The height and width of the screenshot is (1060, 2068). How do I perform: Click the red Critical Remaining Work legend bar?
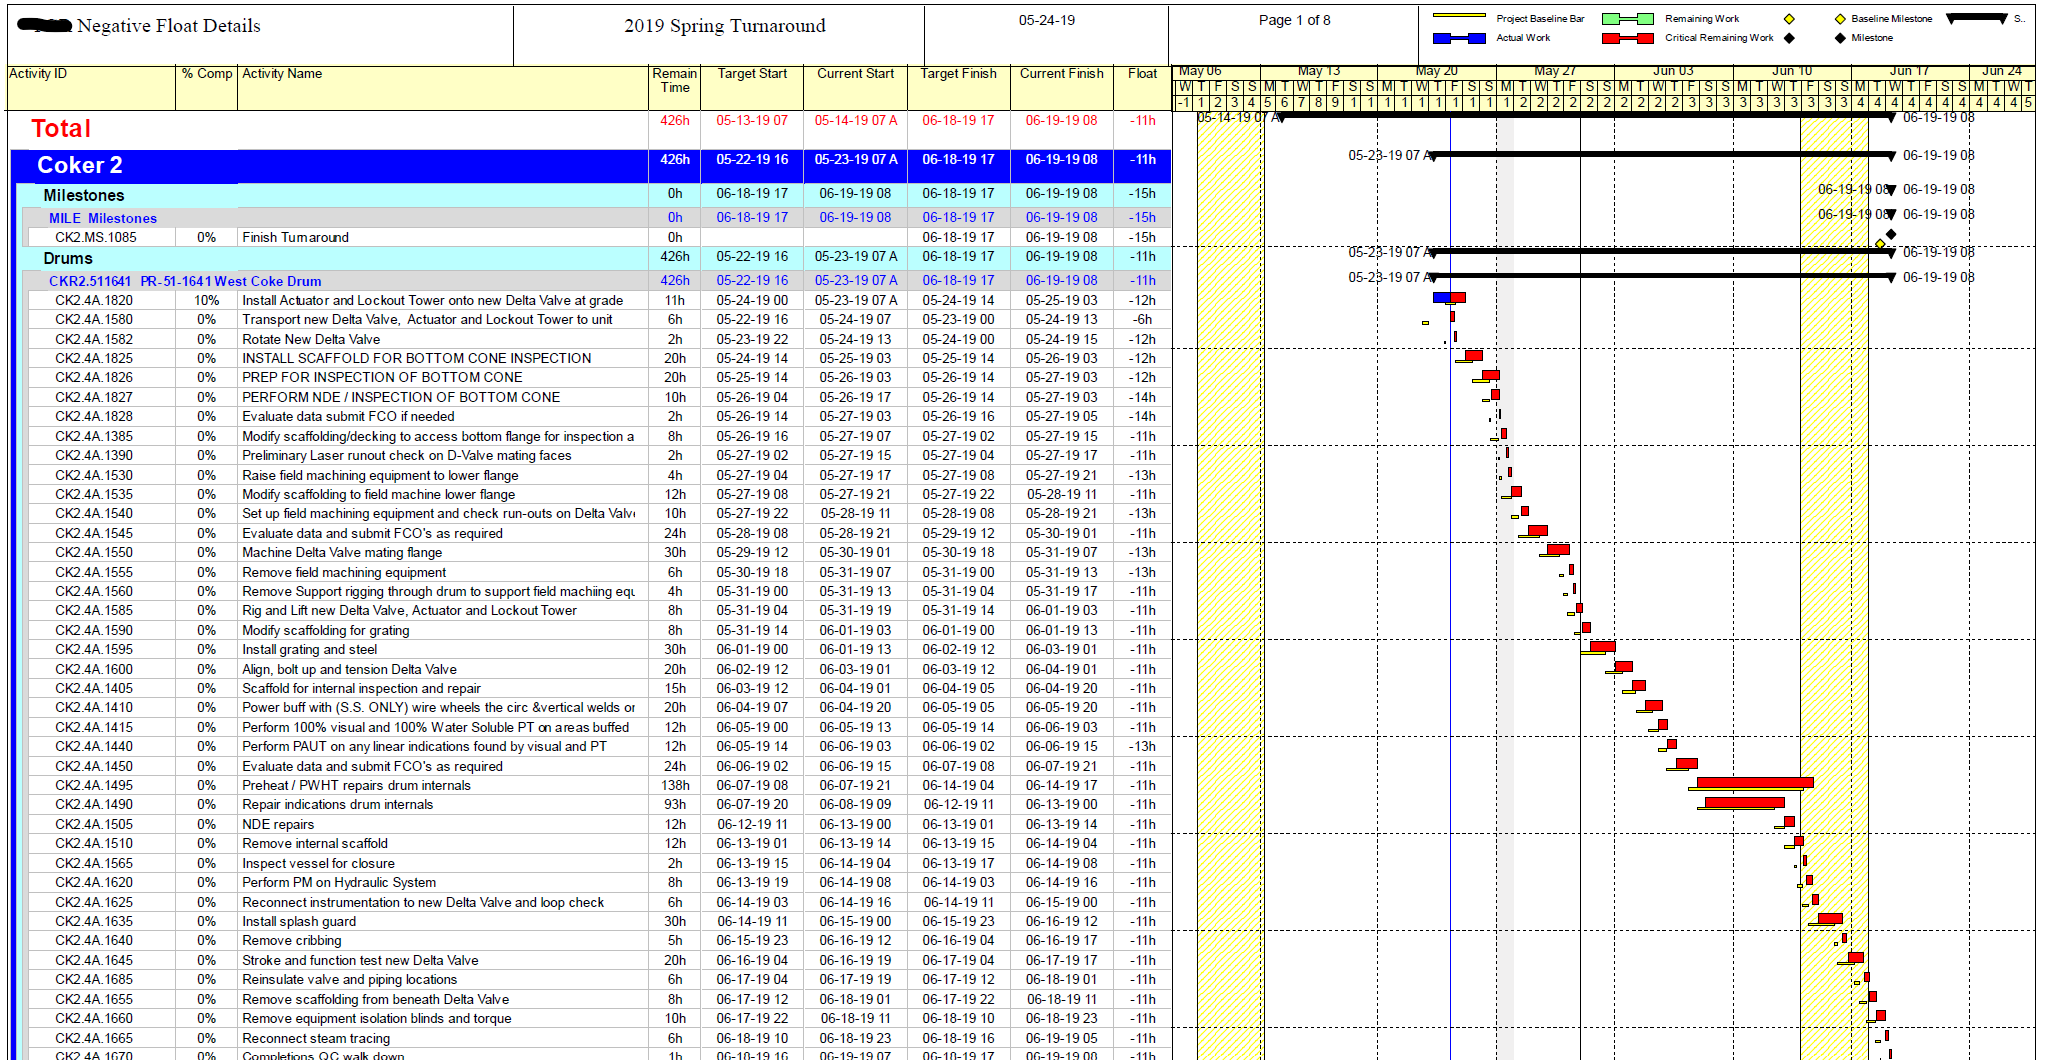pyautogui.click(x=1627, y=38)
